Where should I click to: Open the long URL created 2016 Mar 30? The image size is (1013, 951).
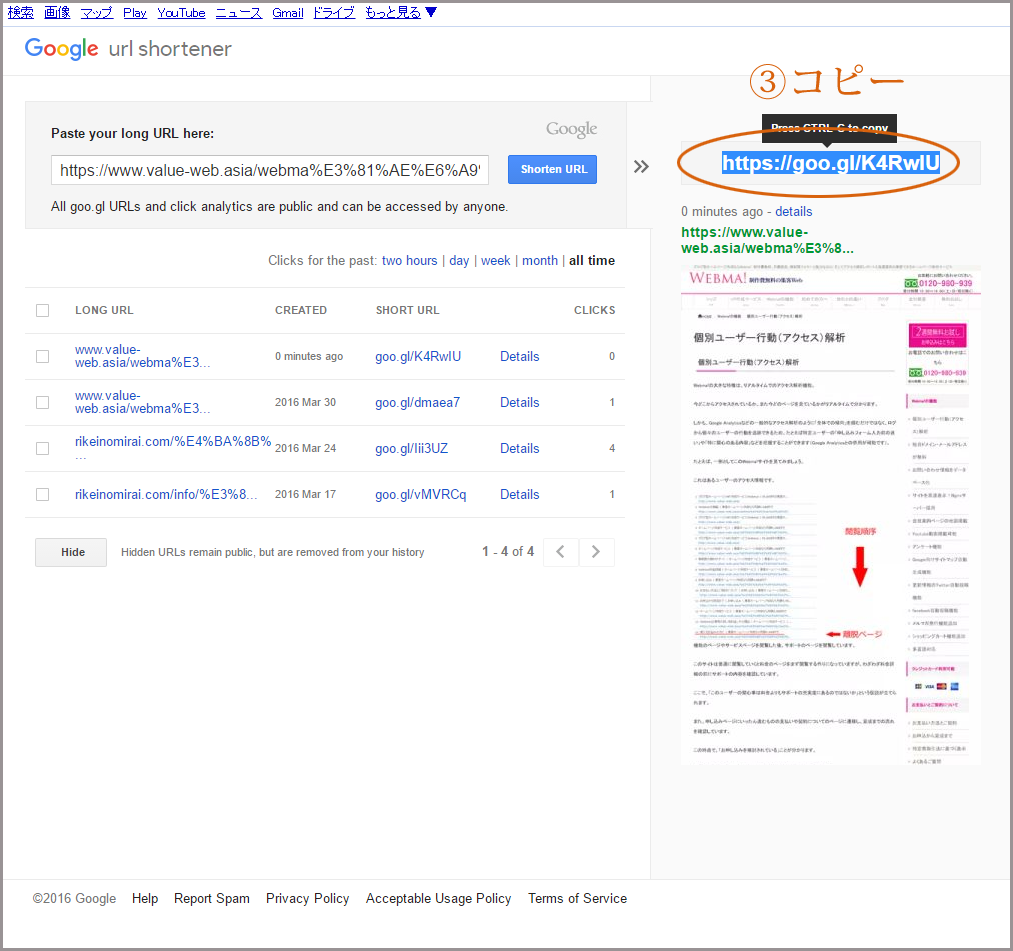pyautogui.click(x=142, y=402)
